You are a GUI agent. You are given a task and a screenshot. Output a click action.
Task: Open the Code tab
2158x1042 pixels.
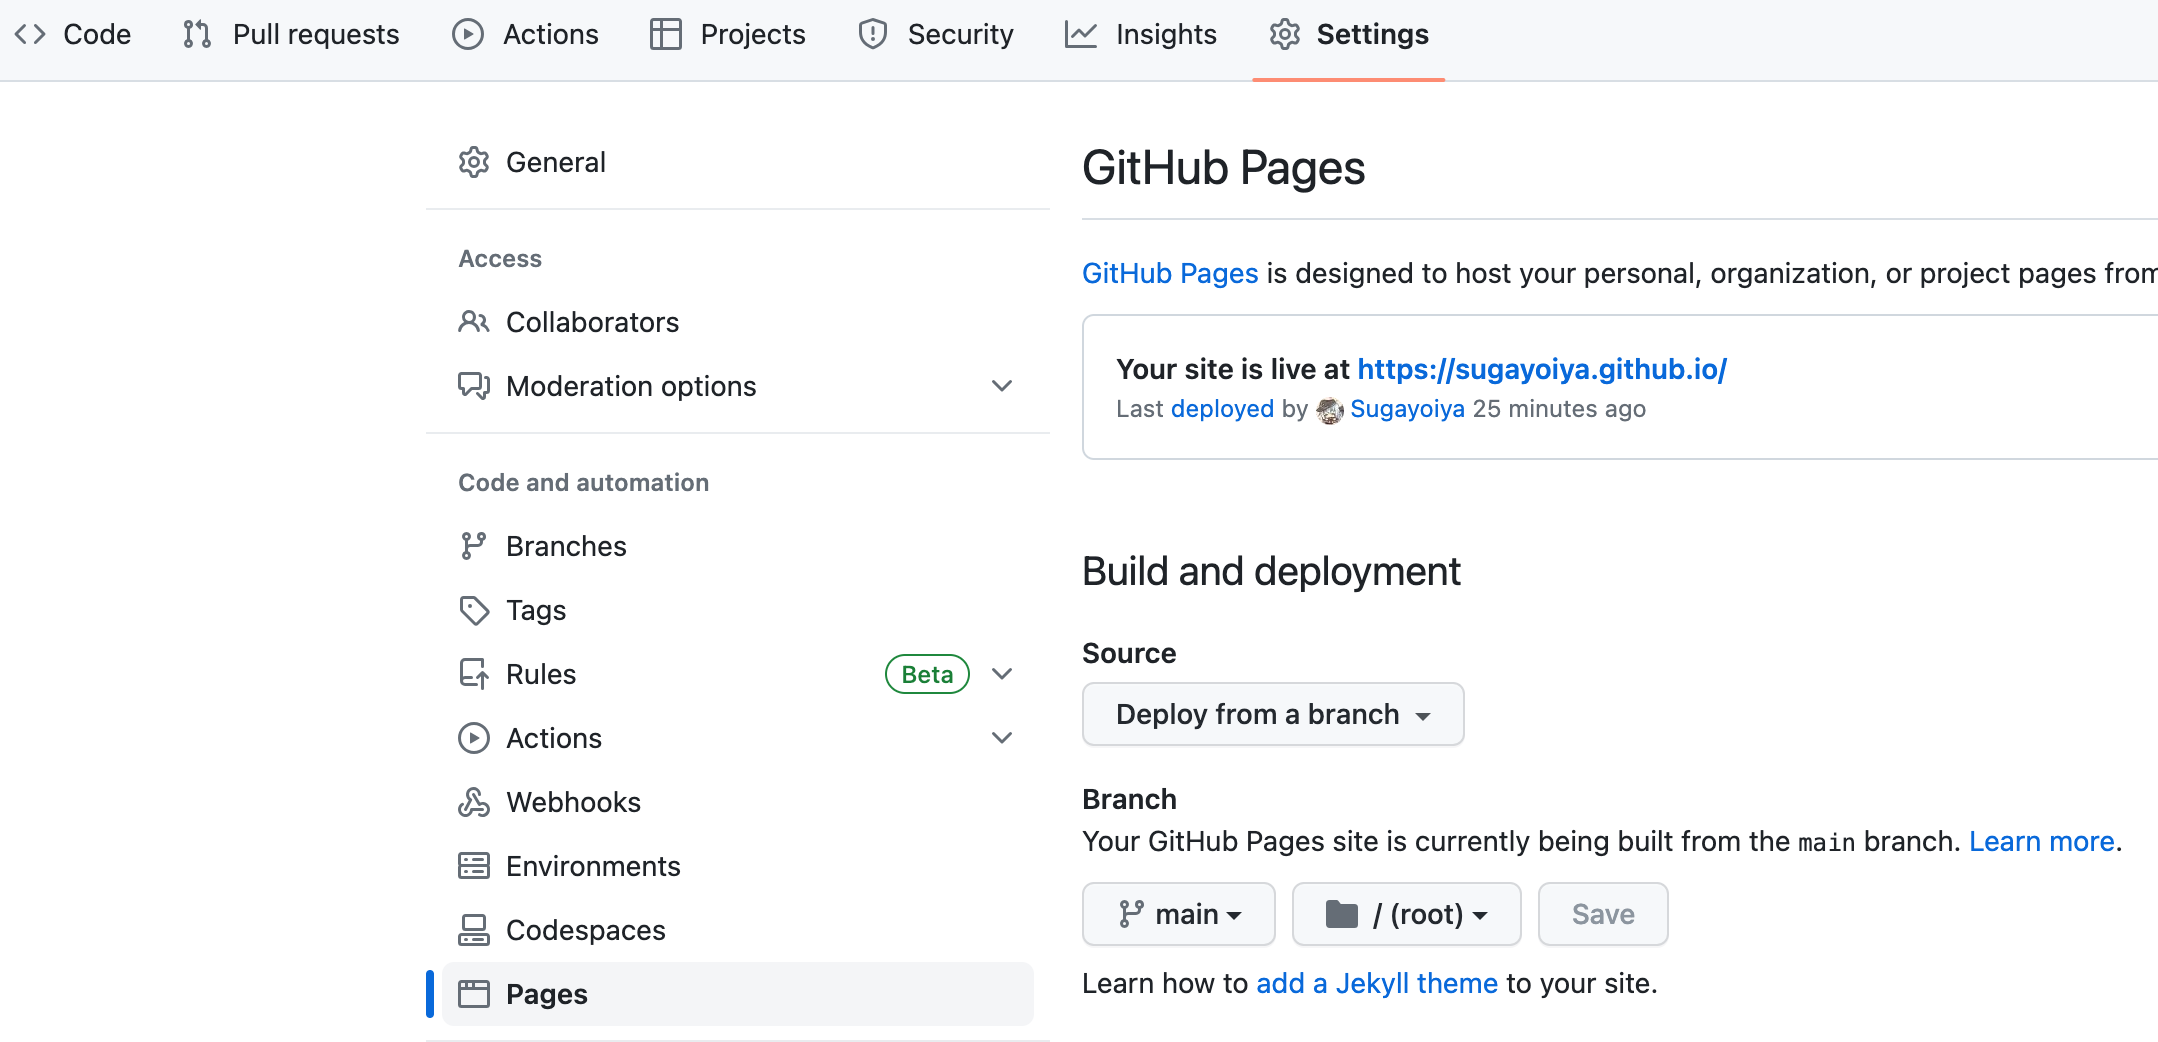tap(72, 34)
